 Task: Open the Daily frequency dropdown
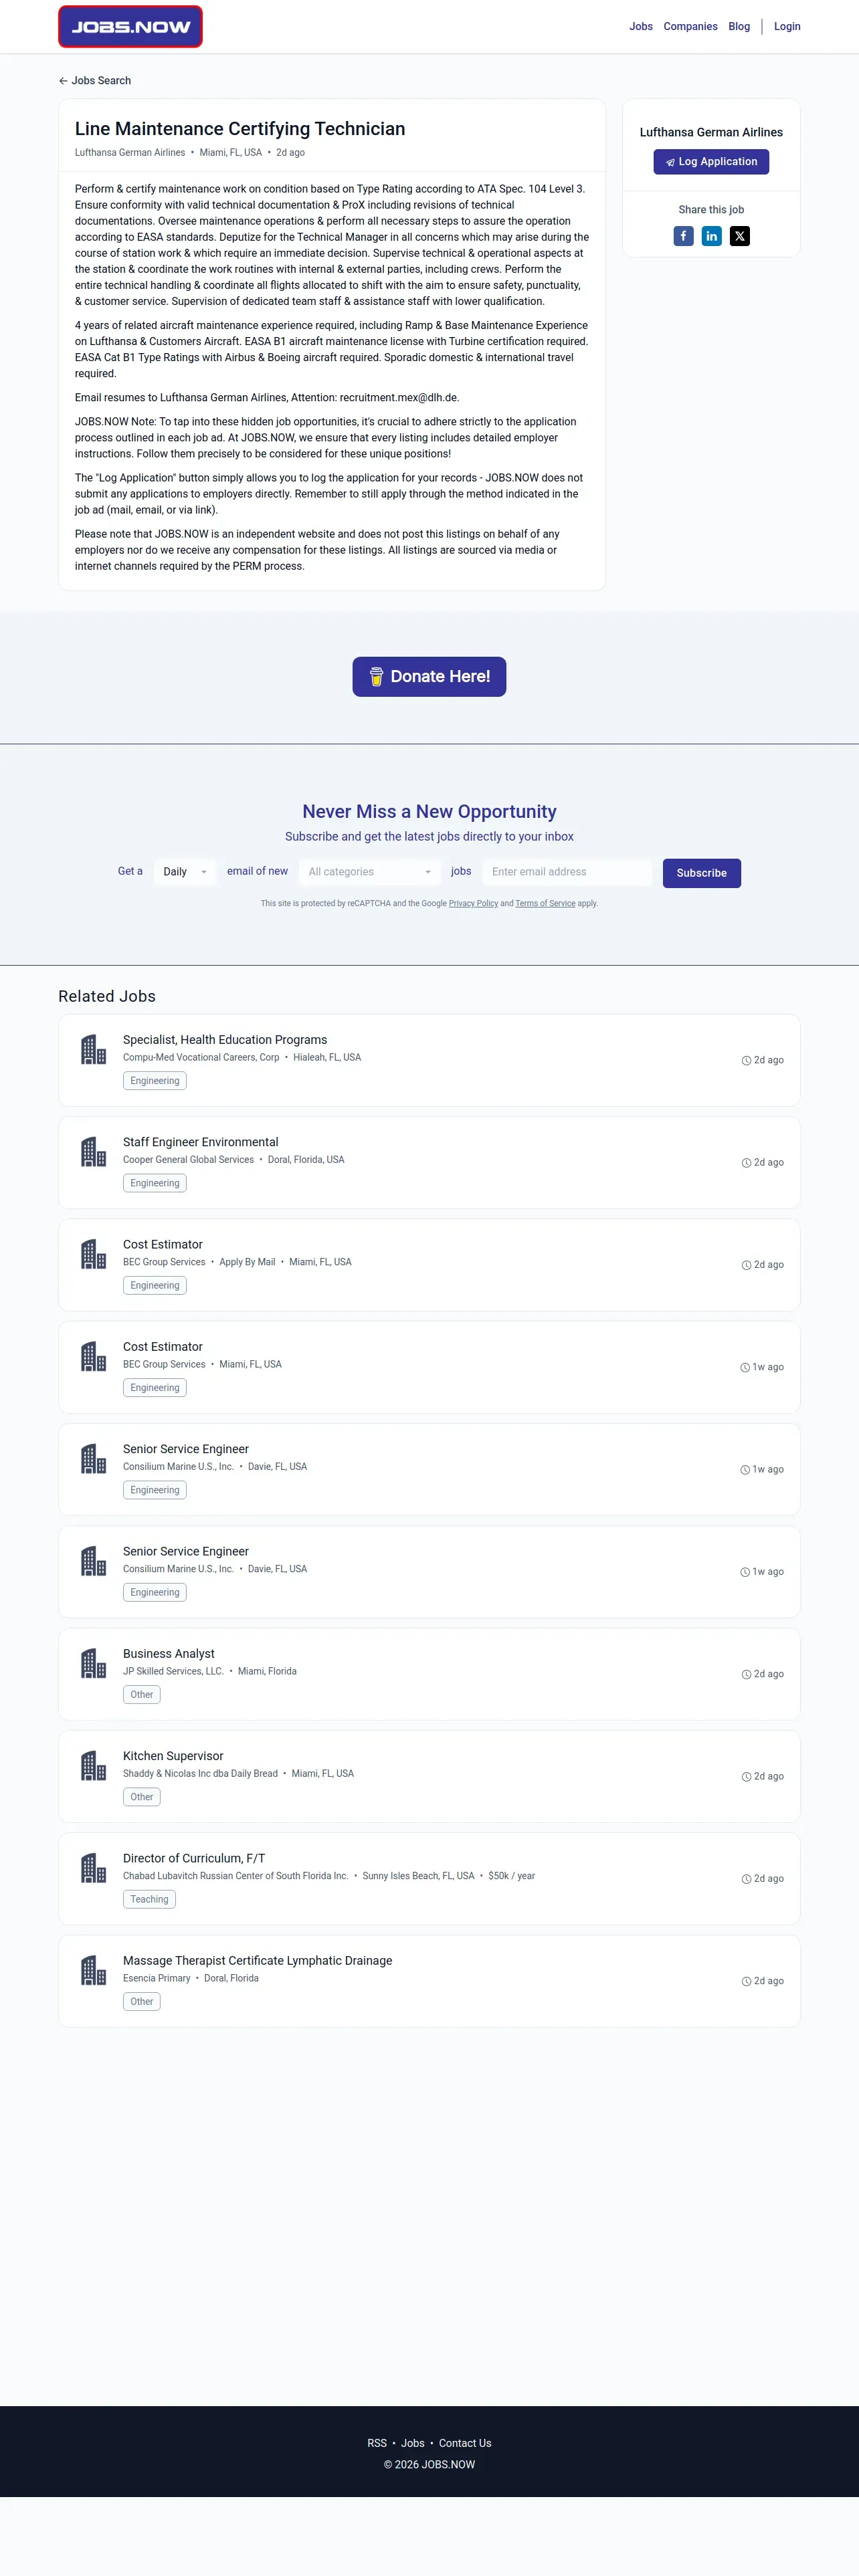pos(185,872)
